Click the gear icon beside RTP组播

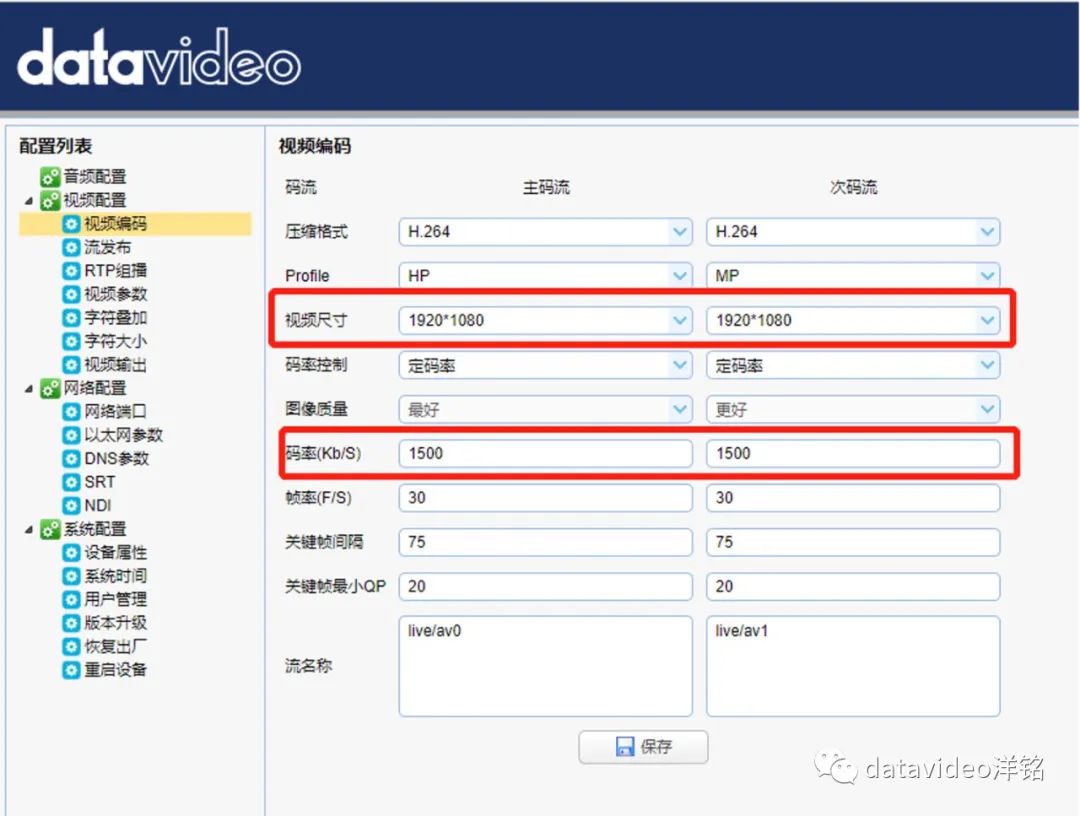pos(71,271)
